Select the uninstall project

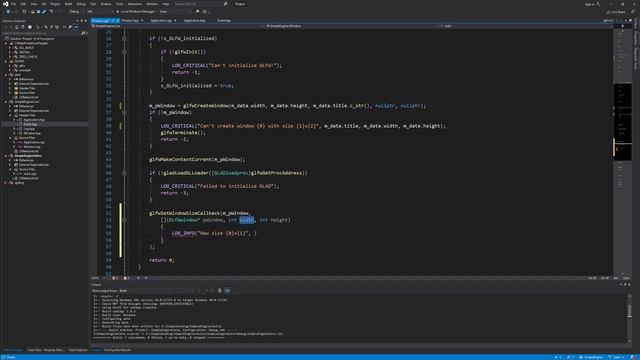pos(24,70)
